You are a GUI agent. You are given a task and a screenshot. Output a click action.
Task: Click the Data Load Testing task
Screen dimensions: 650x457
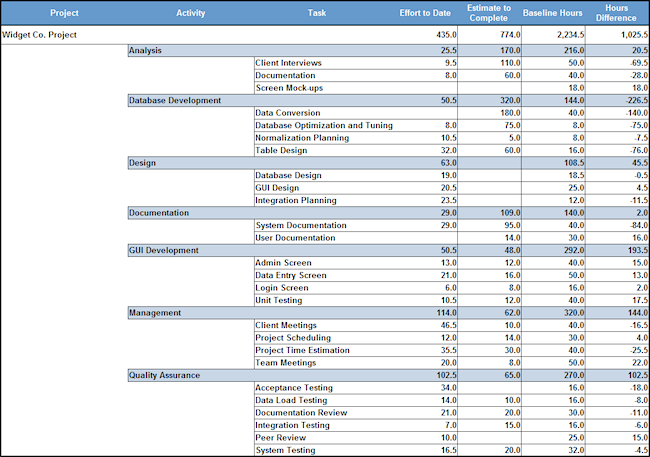[291, 400]
